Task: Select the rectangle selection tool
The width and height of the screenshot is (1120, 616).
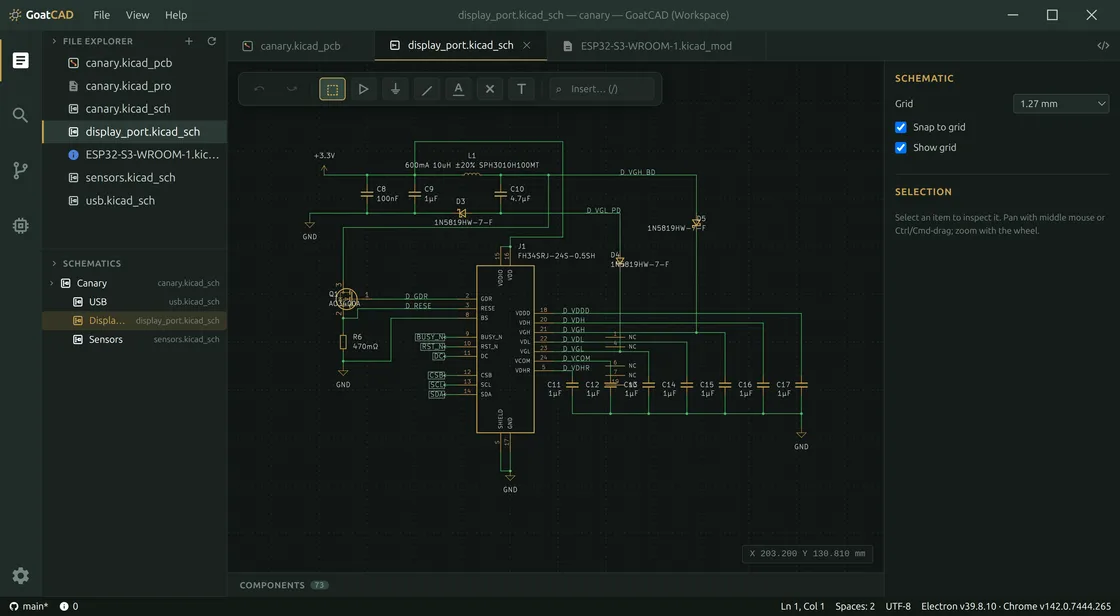Action: coord(332,89)
